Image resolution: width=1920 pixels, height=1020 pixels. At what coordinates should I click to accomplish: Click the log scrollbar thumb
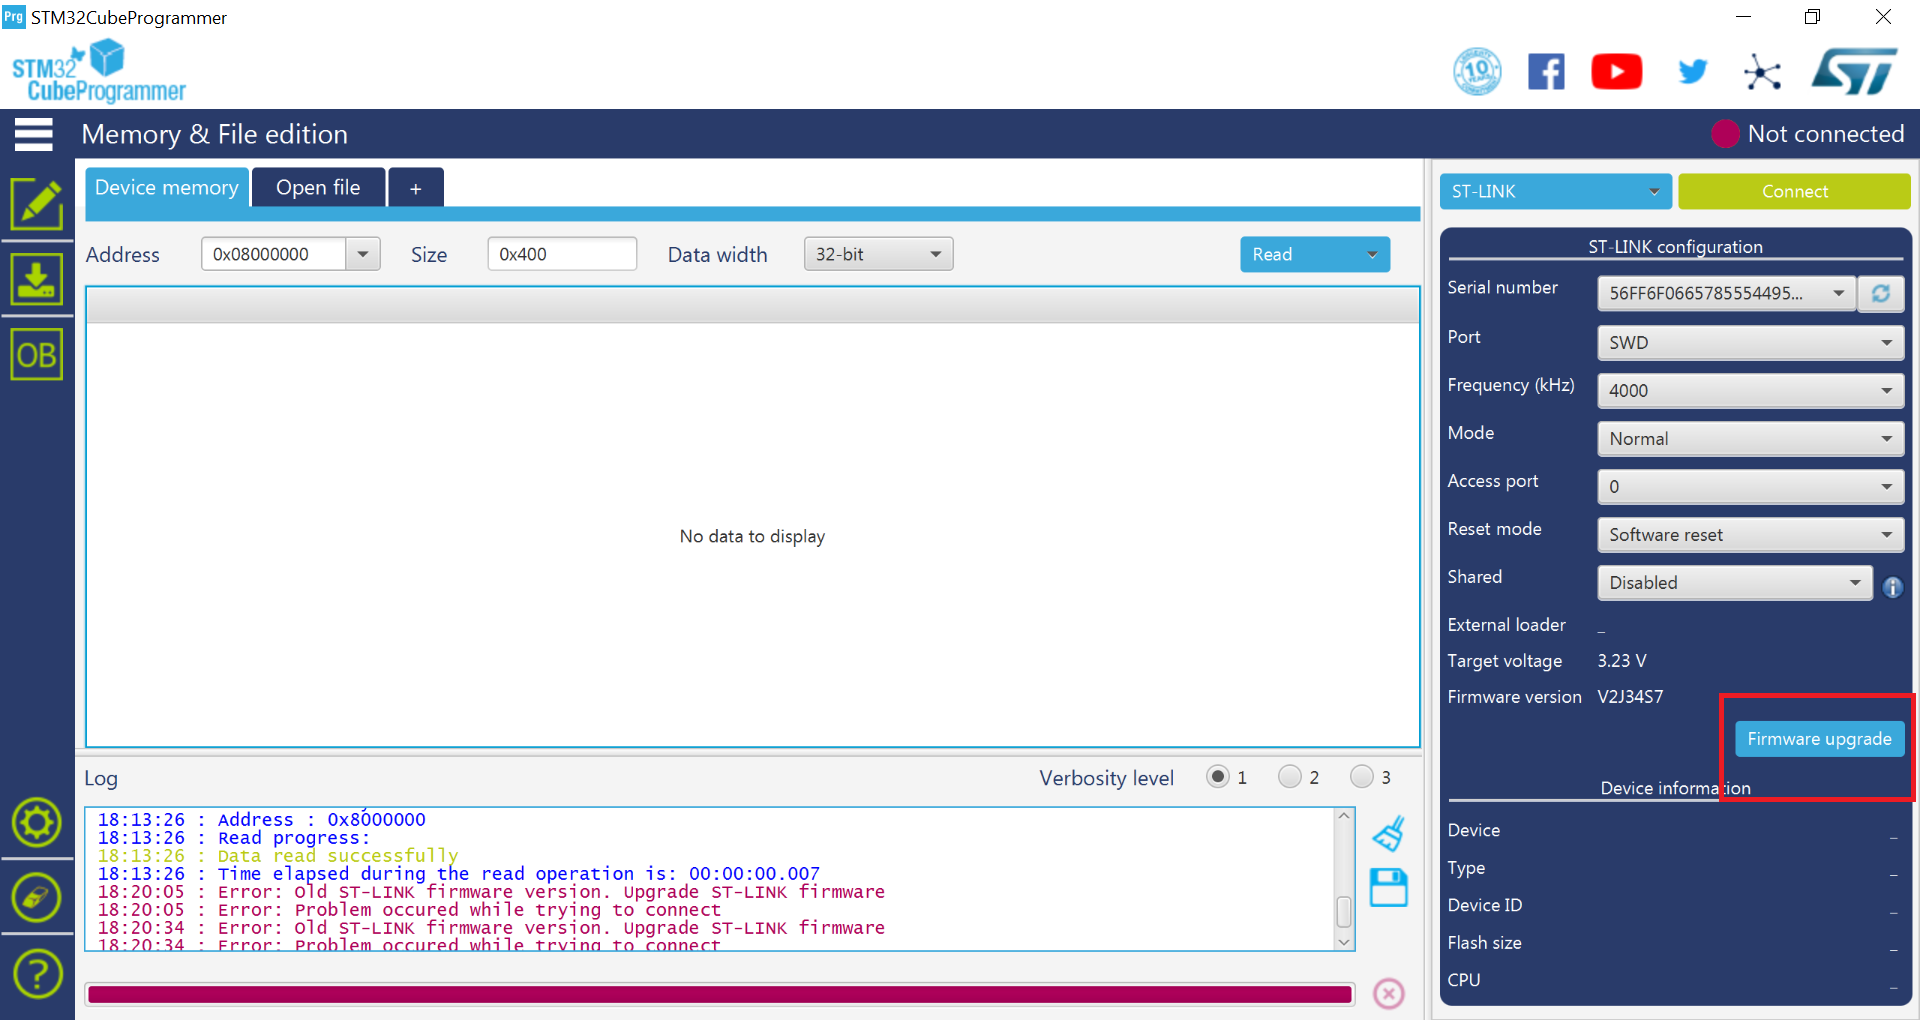pyautogui.click(x=1344, y=912)
